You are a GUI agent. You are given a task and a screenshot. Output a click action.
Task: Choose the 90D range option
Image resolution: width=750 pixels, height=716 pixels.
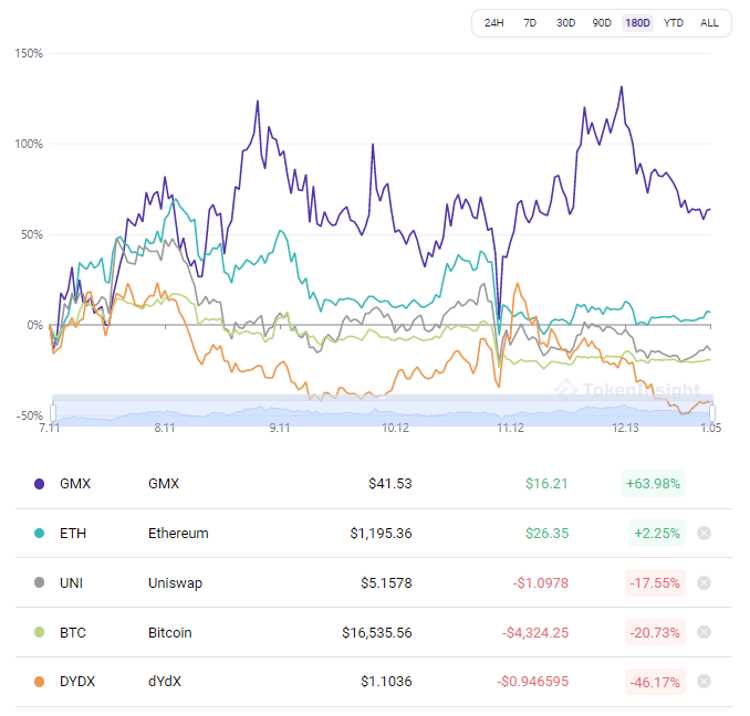click(x=602, y=23)
